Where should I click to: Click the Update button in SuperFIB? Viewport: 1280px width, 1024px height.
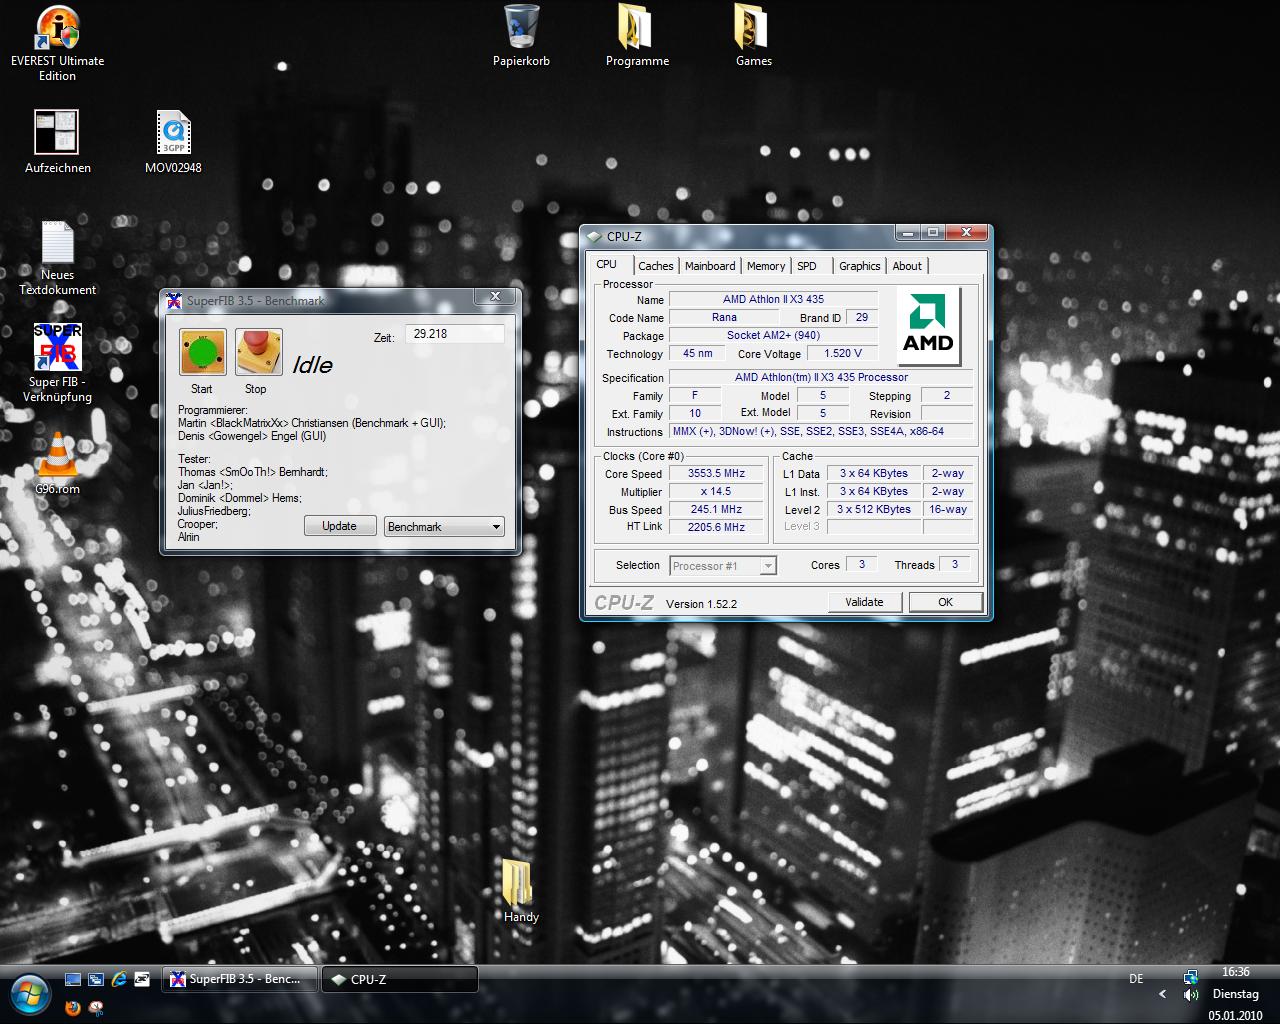click(x=339, y=526)
